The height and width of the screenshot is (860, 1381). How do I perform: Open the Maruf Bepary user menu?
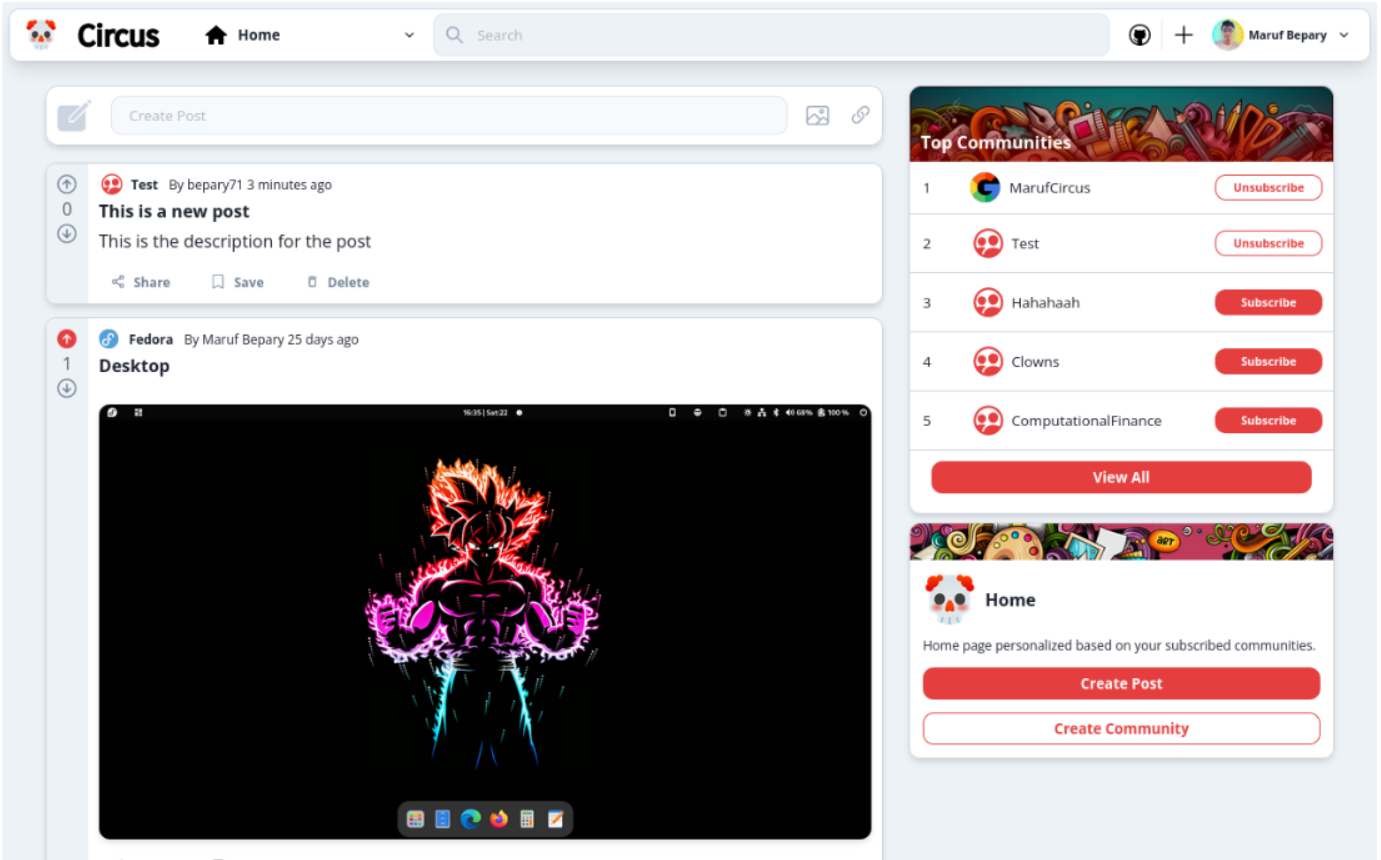1281,35
